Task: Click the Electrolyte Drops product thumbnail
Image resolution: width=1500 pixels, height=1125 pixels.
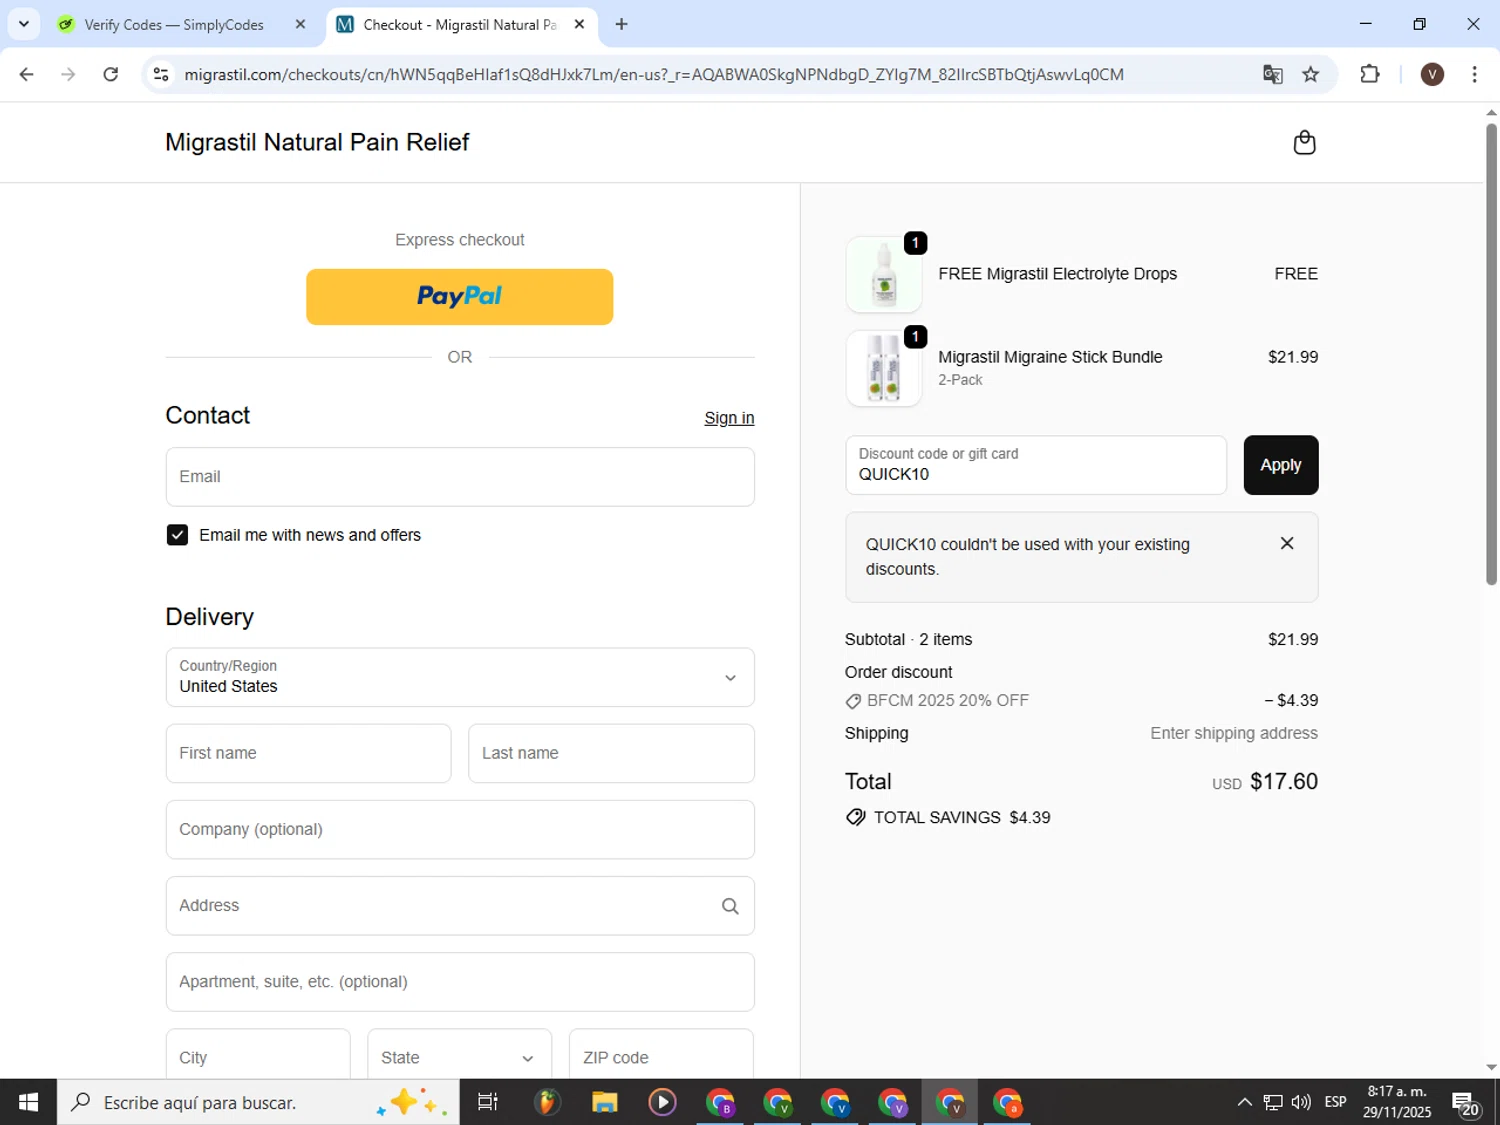Action: (884, 274)
